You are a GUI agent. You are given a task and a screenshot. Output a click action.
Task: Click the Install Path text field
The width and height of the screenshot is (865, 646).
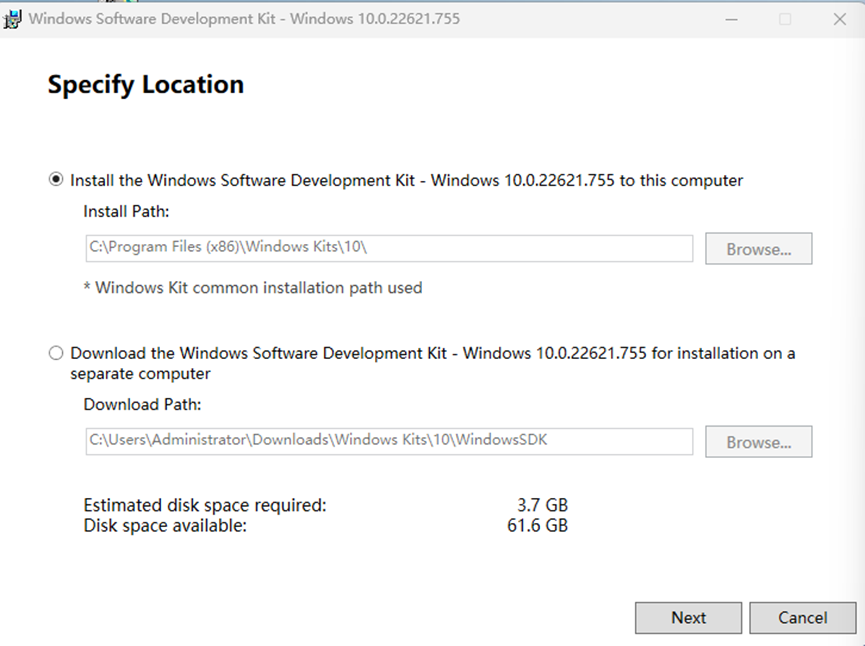coord(389,248)
